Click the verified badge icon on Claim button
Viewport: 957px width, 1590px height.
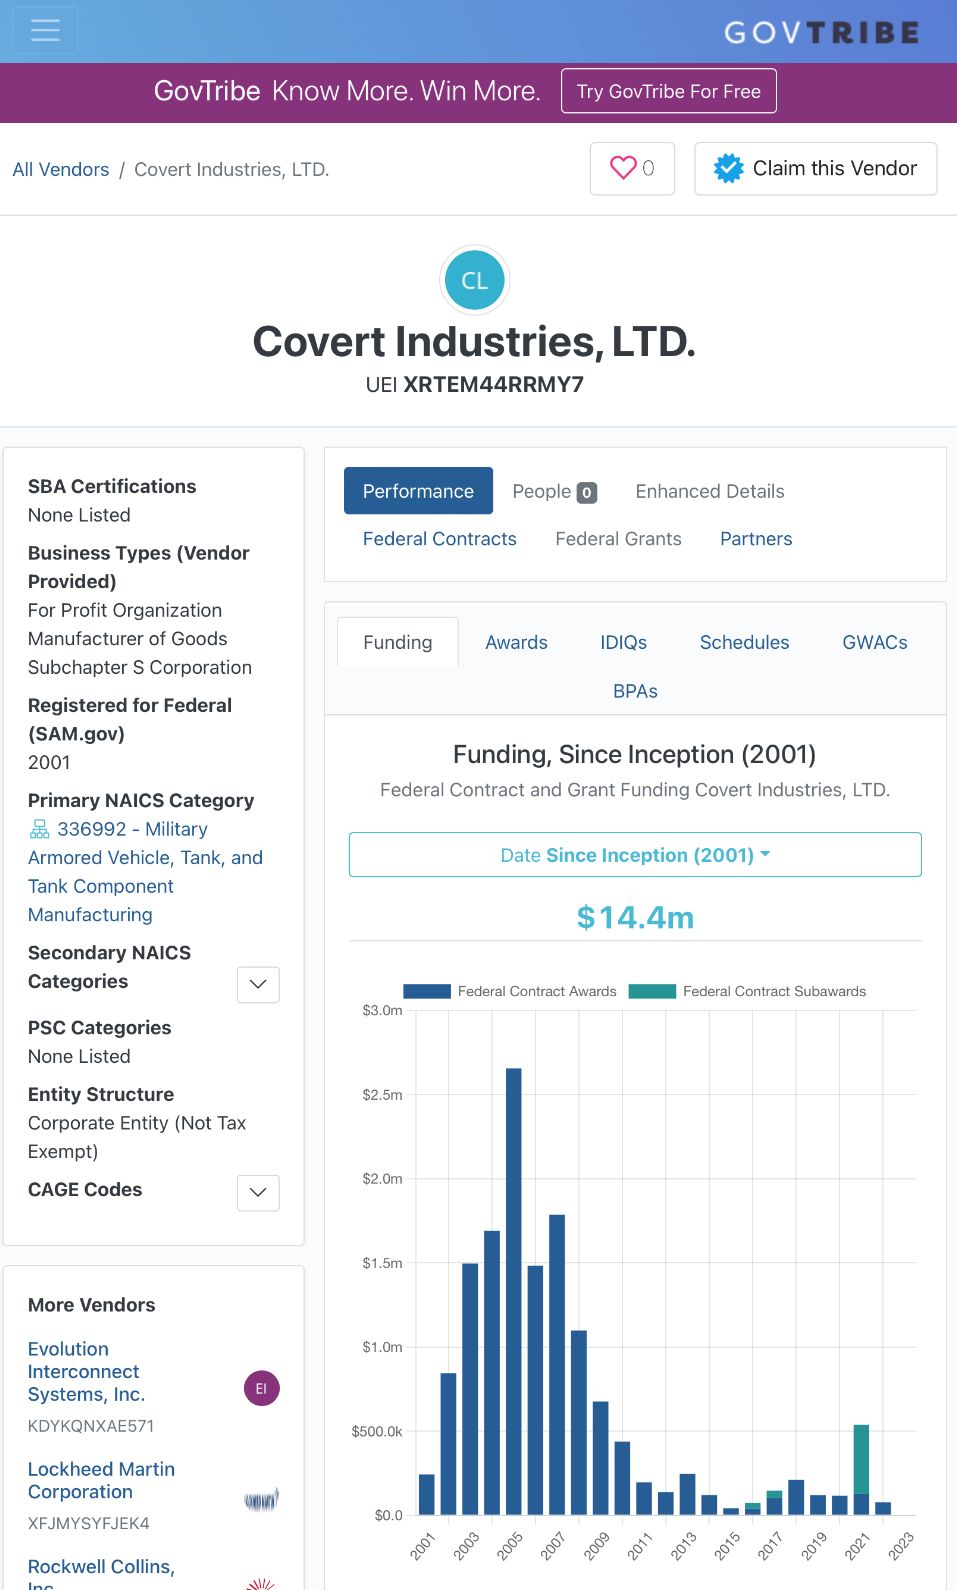(729, 168)
